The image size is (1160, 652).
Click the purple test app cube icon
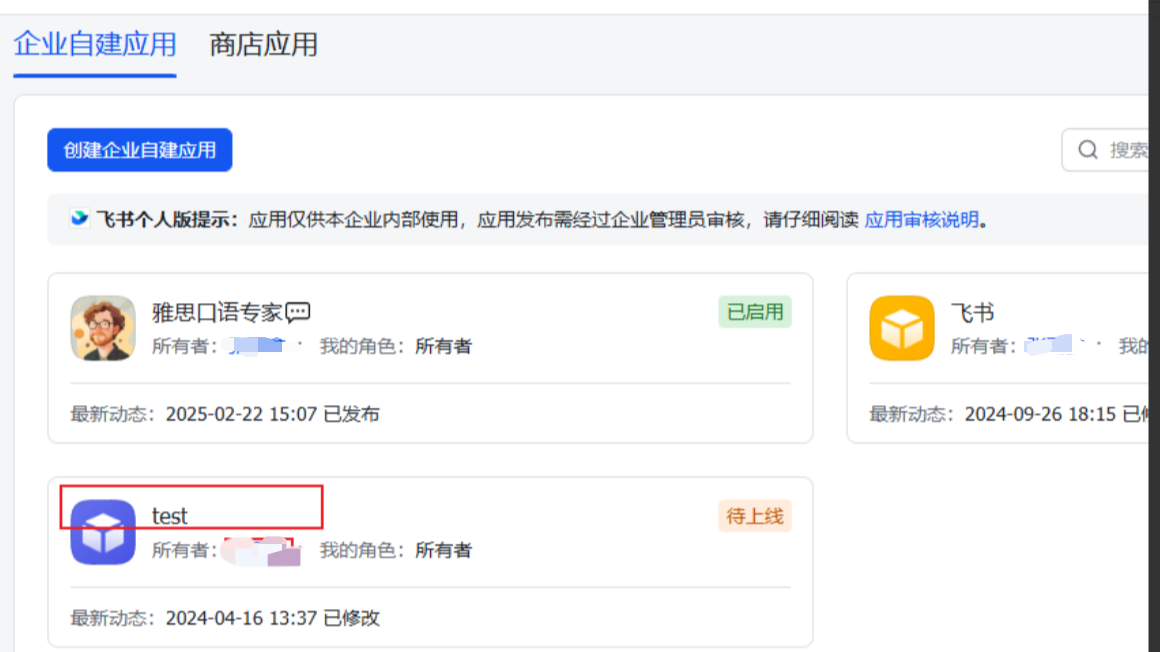click(x=103, y=532)
